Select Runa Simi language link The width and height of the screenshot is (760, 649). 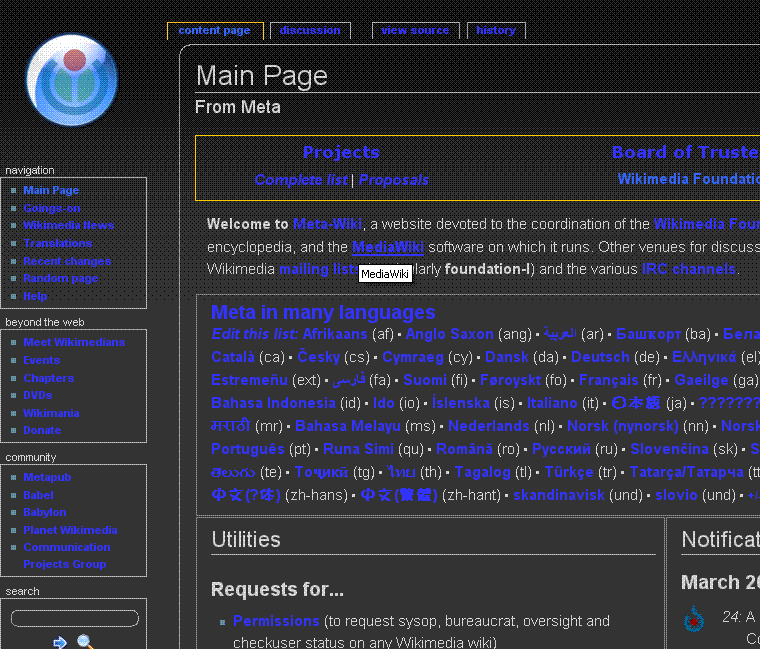click(358, 449)
